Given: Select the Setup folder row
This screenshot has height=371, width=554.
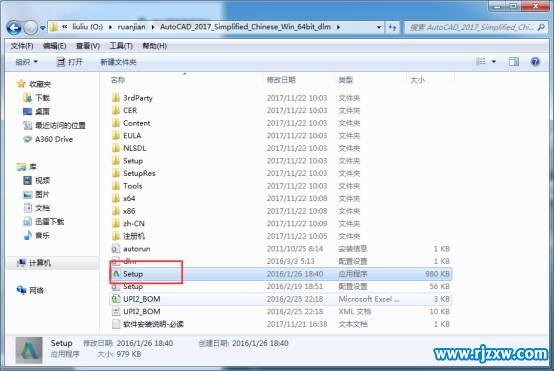Looking at the screenshot, I should (x=281, y=161).
